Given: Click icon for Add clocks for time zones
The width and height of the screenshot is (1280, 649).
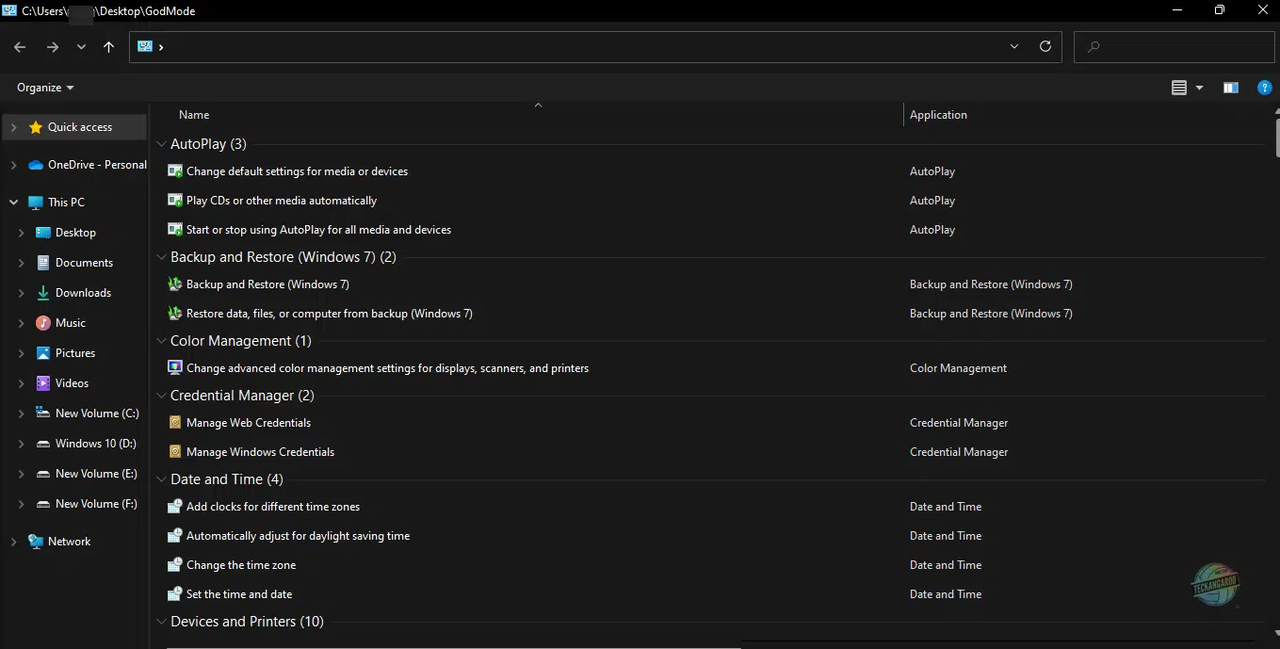Looking at the screenshot, I should click(x=175, y=507).
